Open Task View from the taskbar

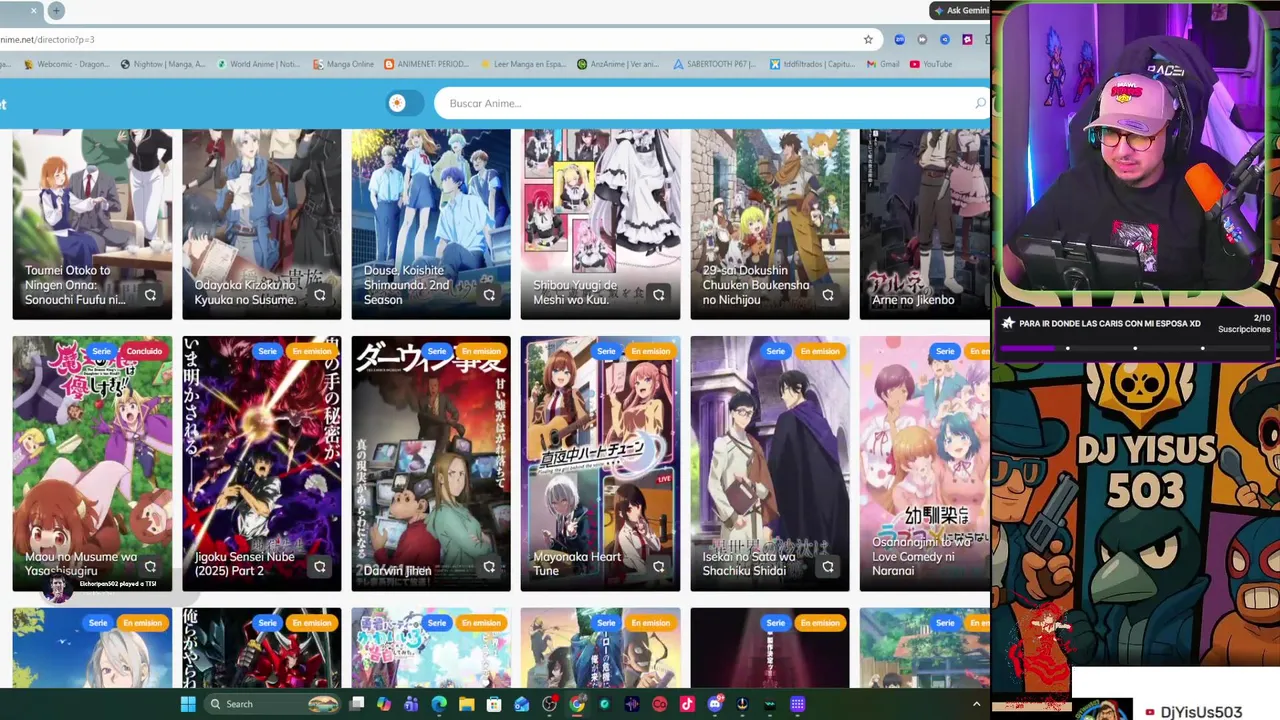pos(357,704)
